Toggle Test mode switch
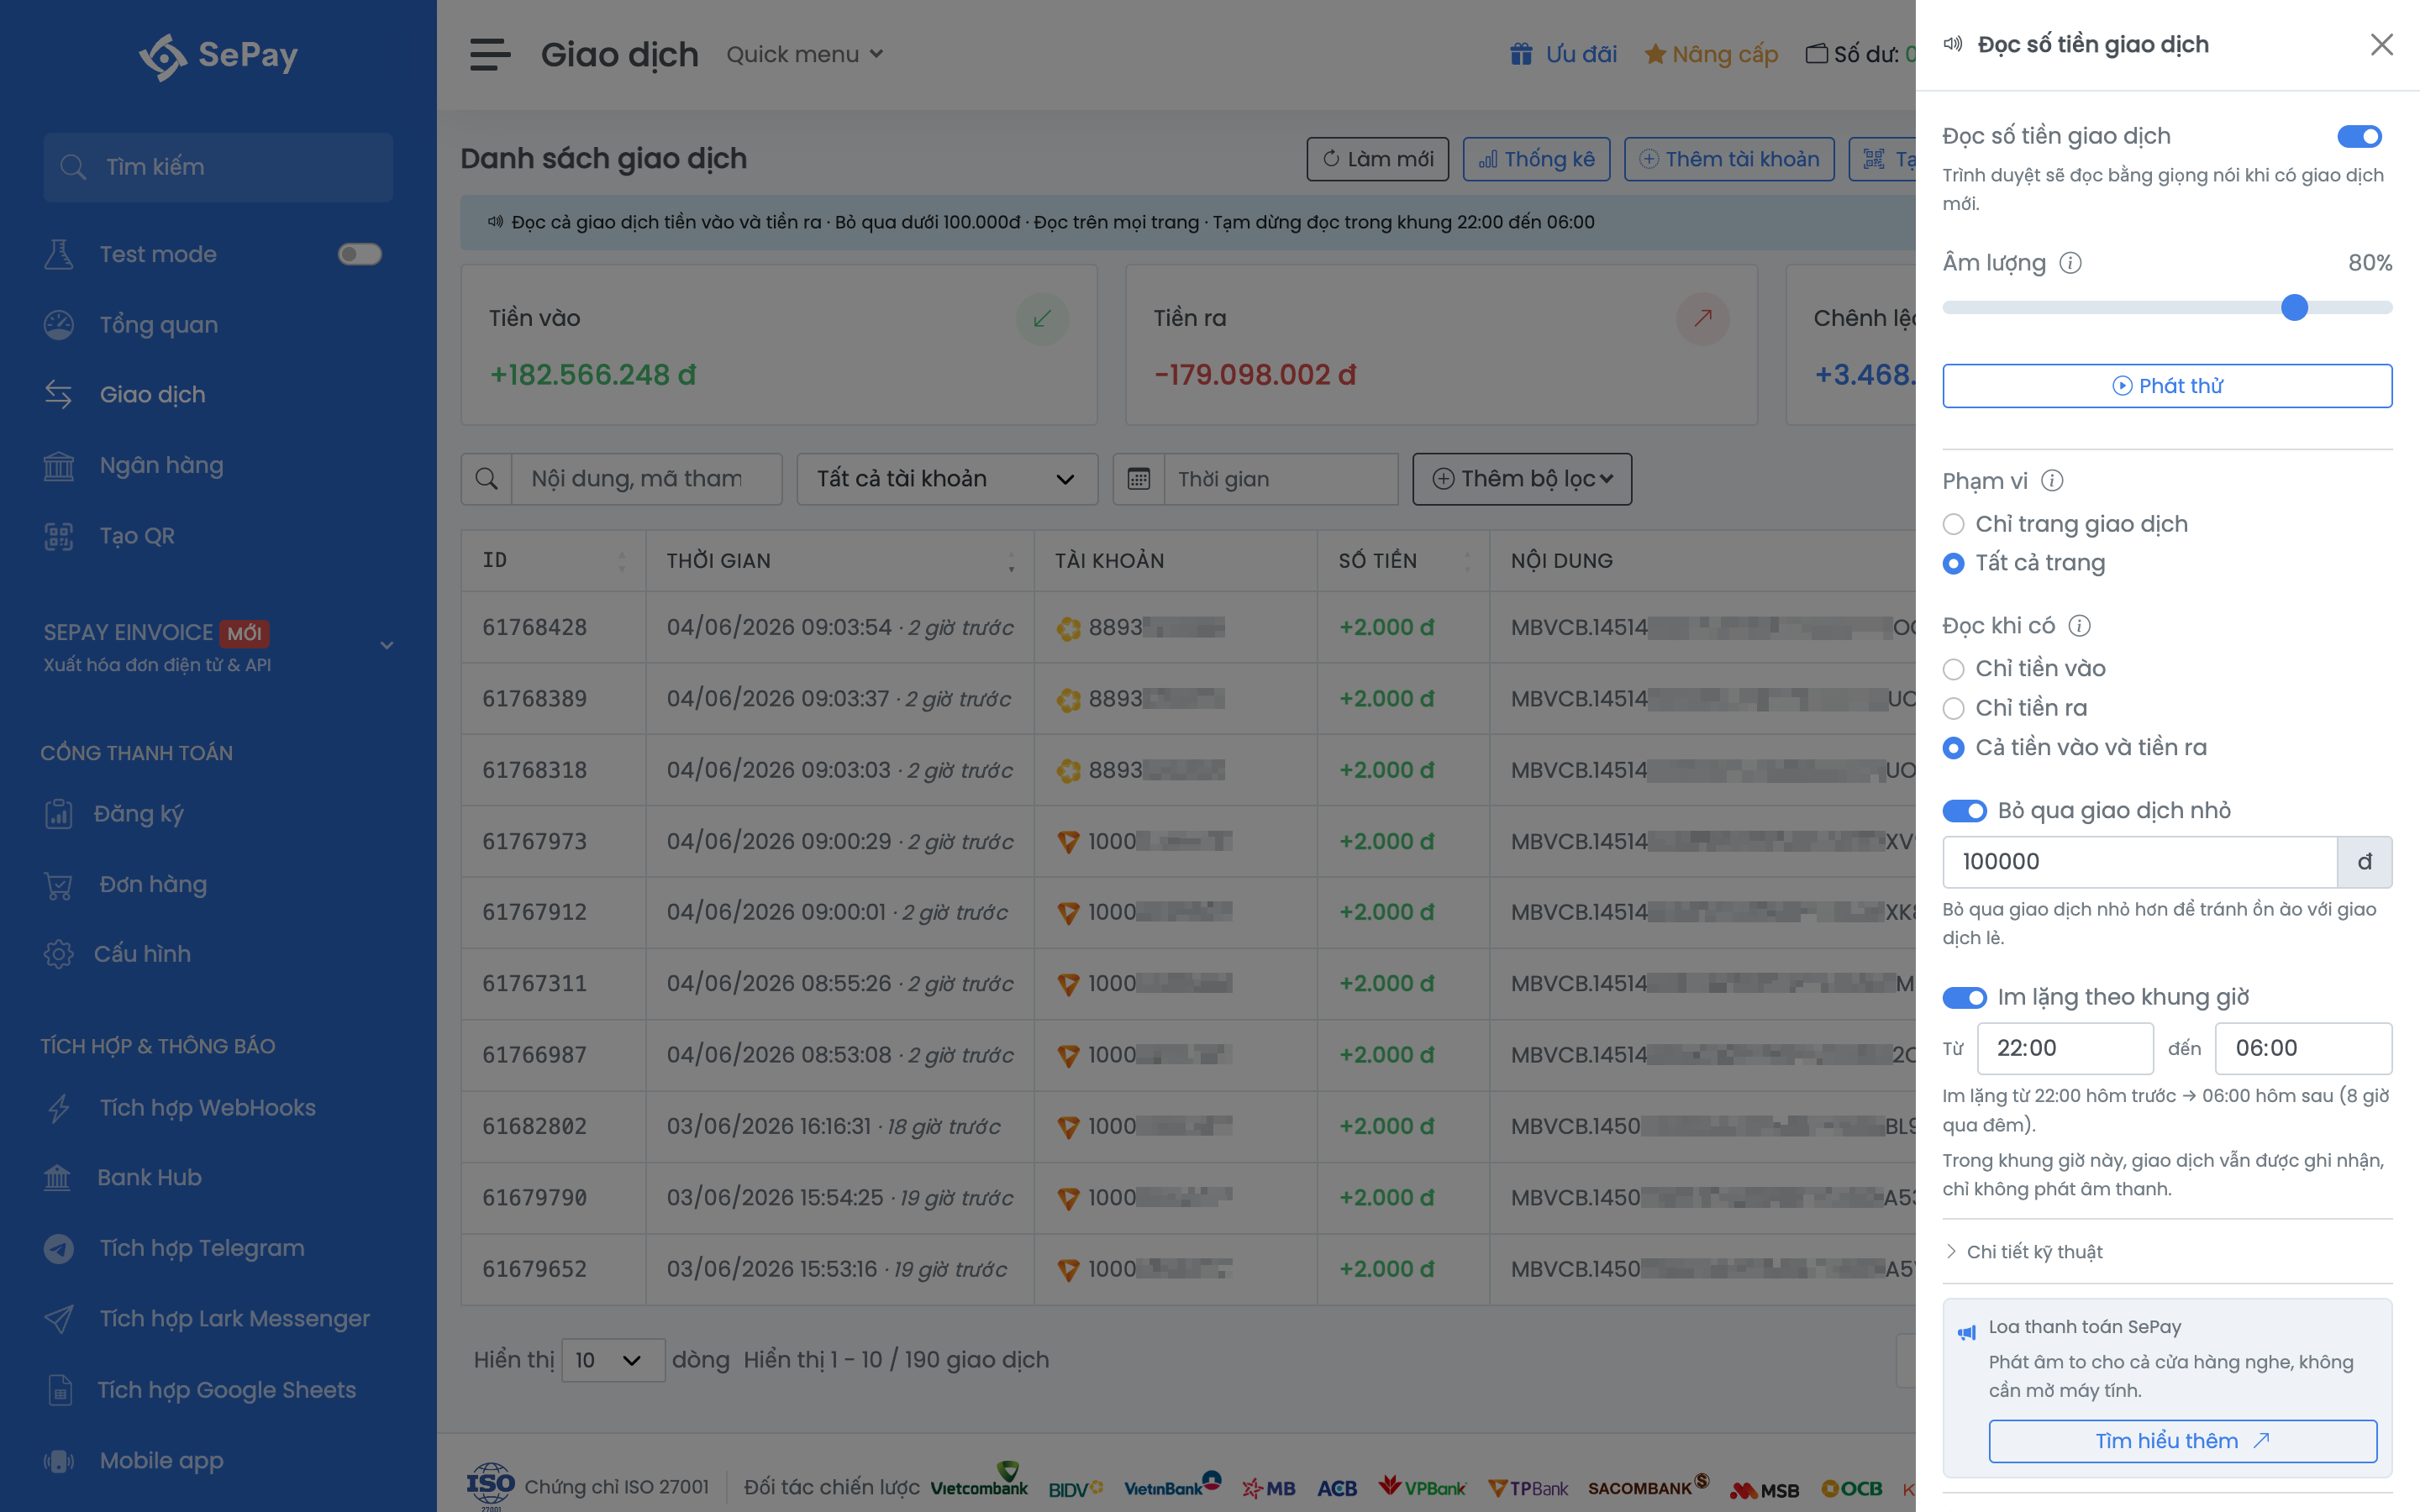 (360, 254)
